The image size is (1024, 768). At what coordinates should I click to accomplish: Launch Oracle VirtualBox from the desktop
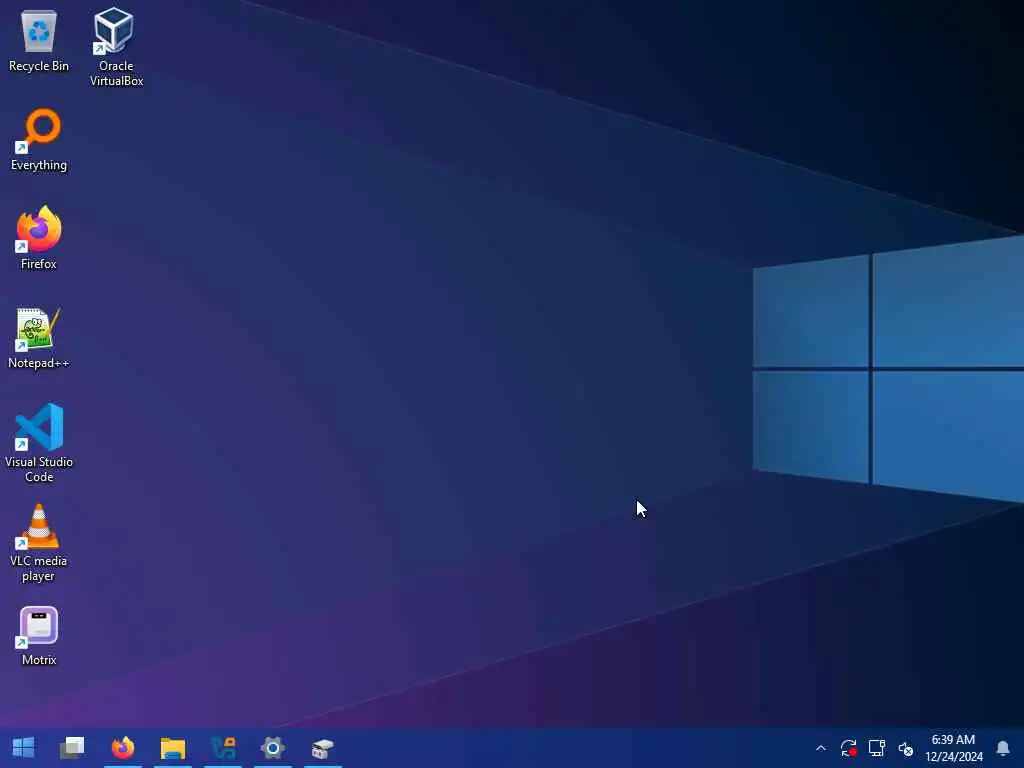(116, 47)
